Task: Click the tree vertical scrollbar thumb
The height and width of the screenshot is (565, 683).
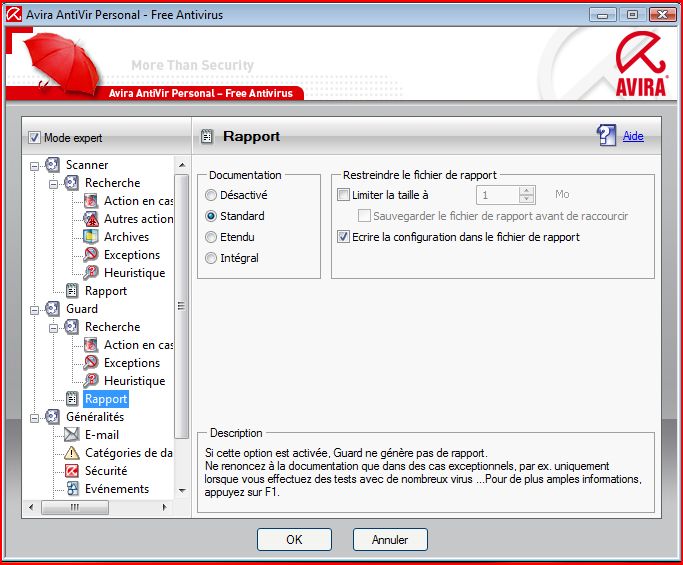Action: tap(182, 306)
